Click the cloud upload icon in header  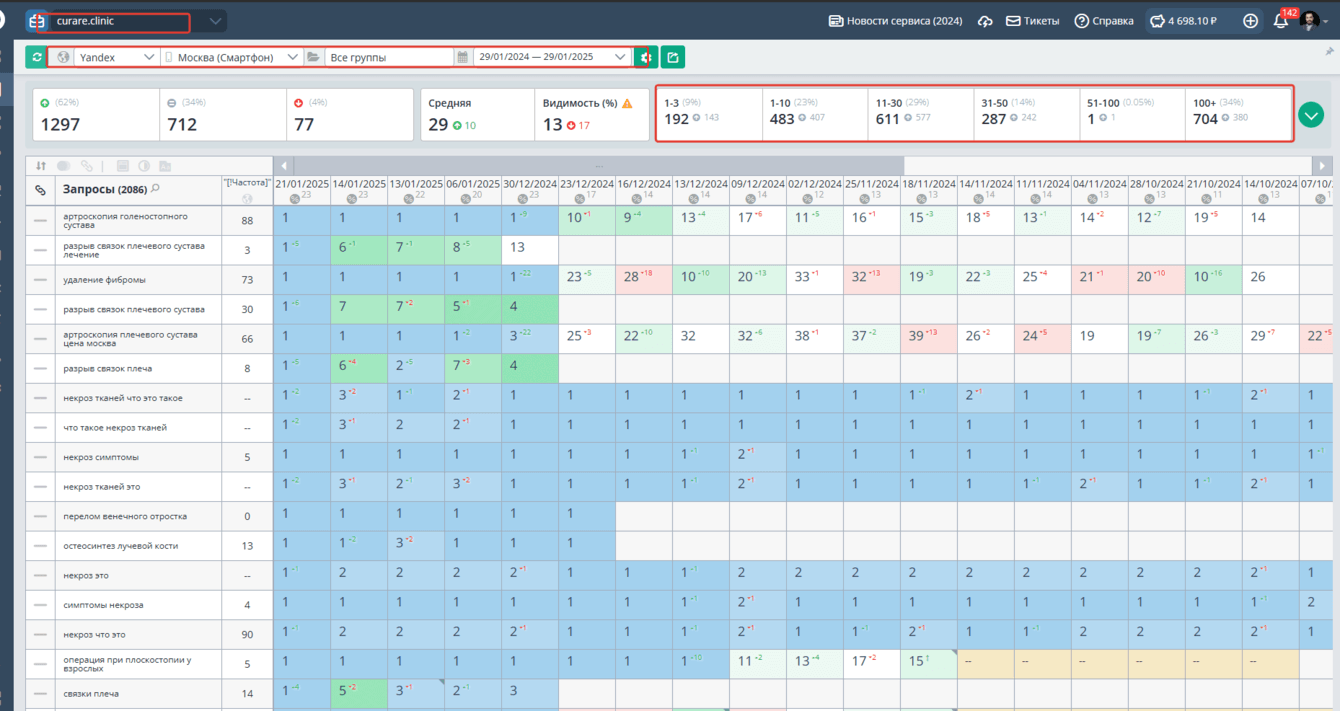coord(985,21)
